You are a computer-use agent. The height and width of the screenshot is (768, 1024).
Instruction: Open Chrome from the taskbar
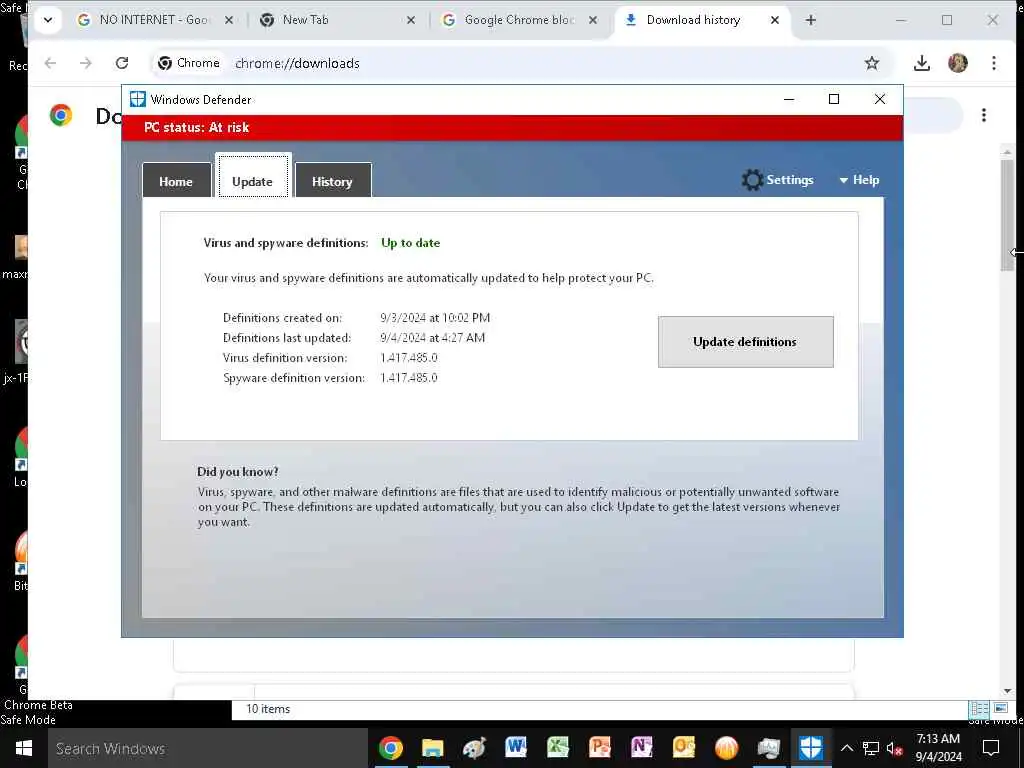coord(391,748)
